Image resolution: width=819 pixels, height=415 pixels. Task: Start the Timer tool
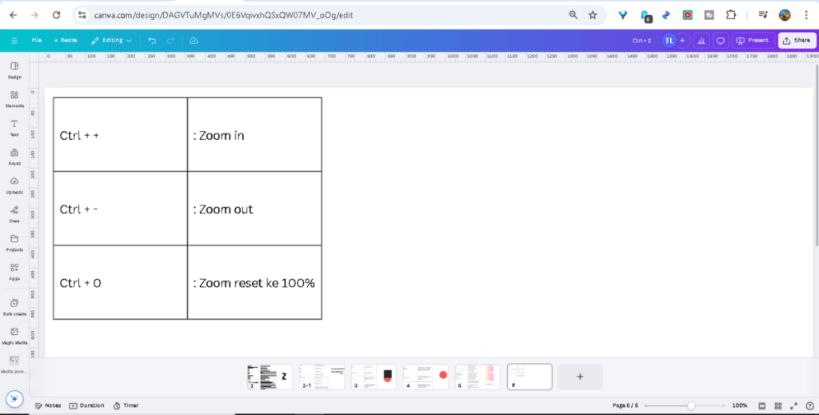126,406
